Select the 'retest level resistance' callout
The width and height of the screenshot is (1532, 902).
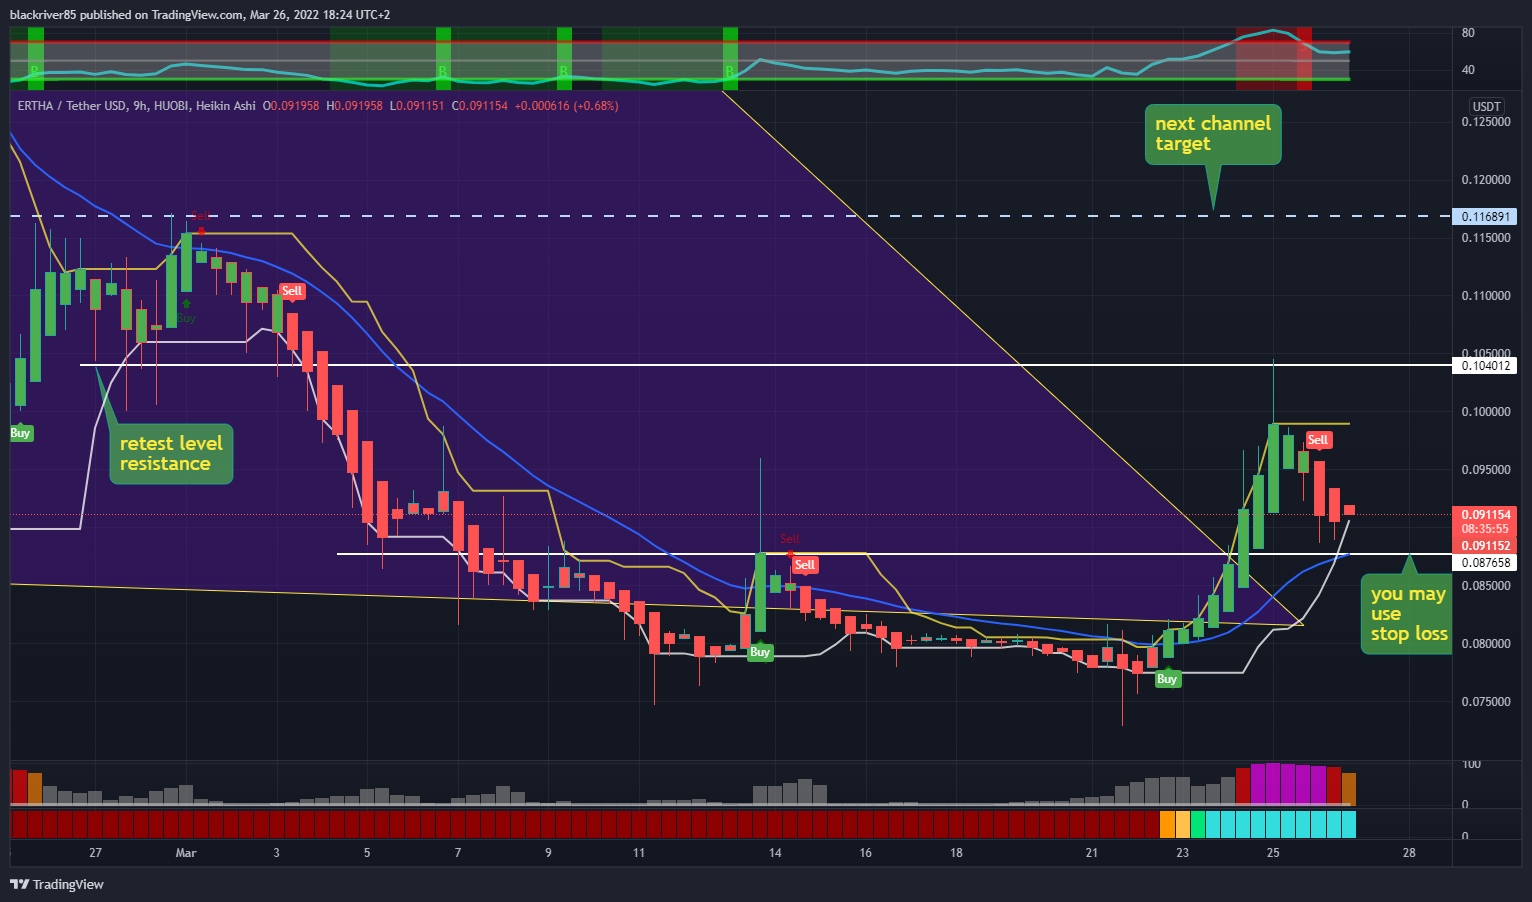pyautogui.click(x=171, y=453)
